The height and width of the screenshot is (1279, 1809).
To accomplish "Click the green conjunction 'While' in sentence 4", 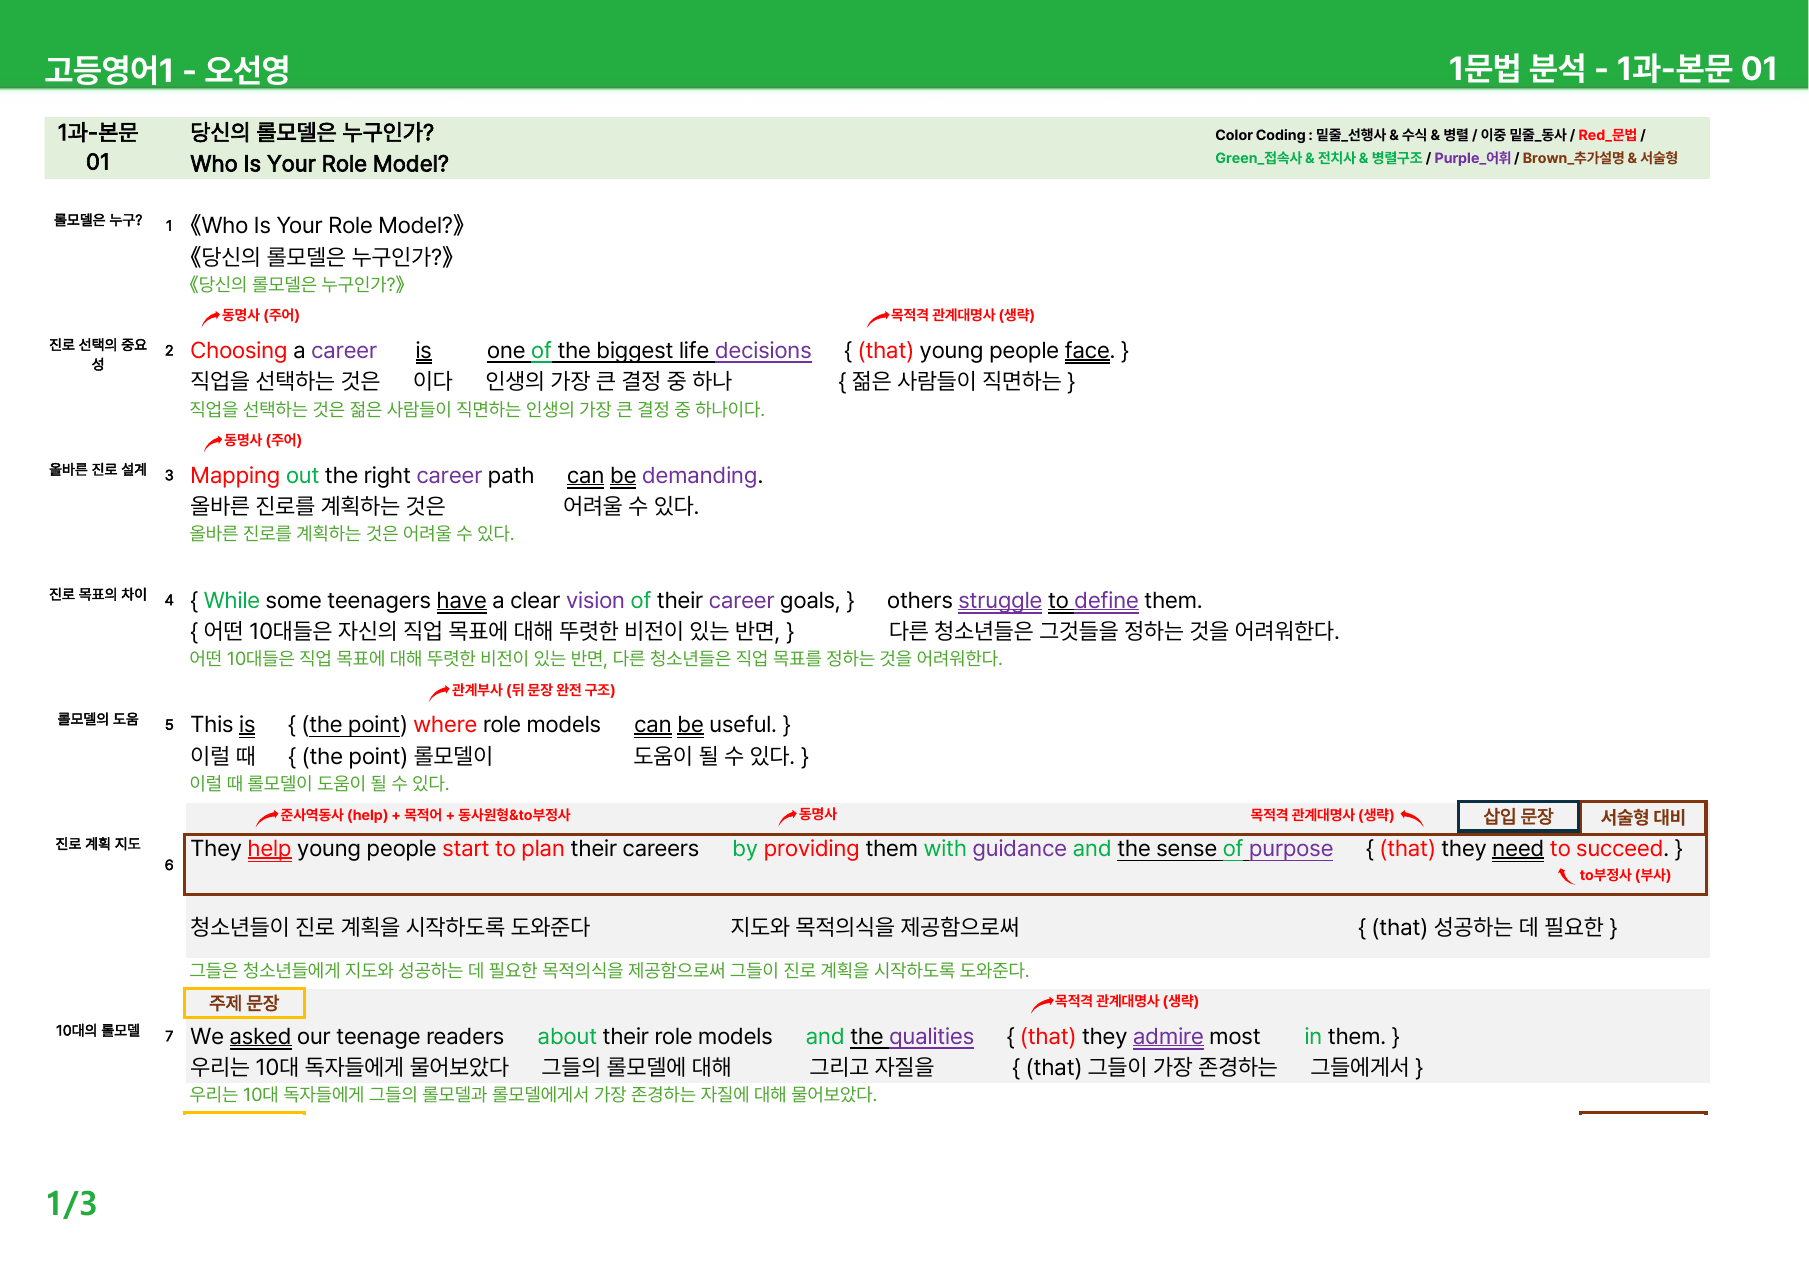I will (232, 601).
